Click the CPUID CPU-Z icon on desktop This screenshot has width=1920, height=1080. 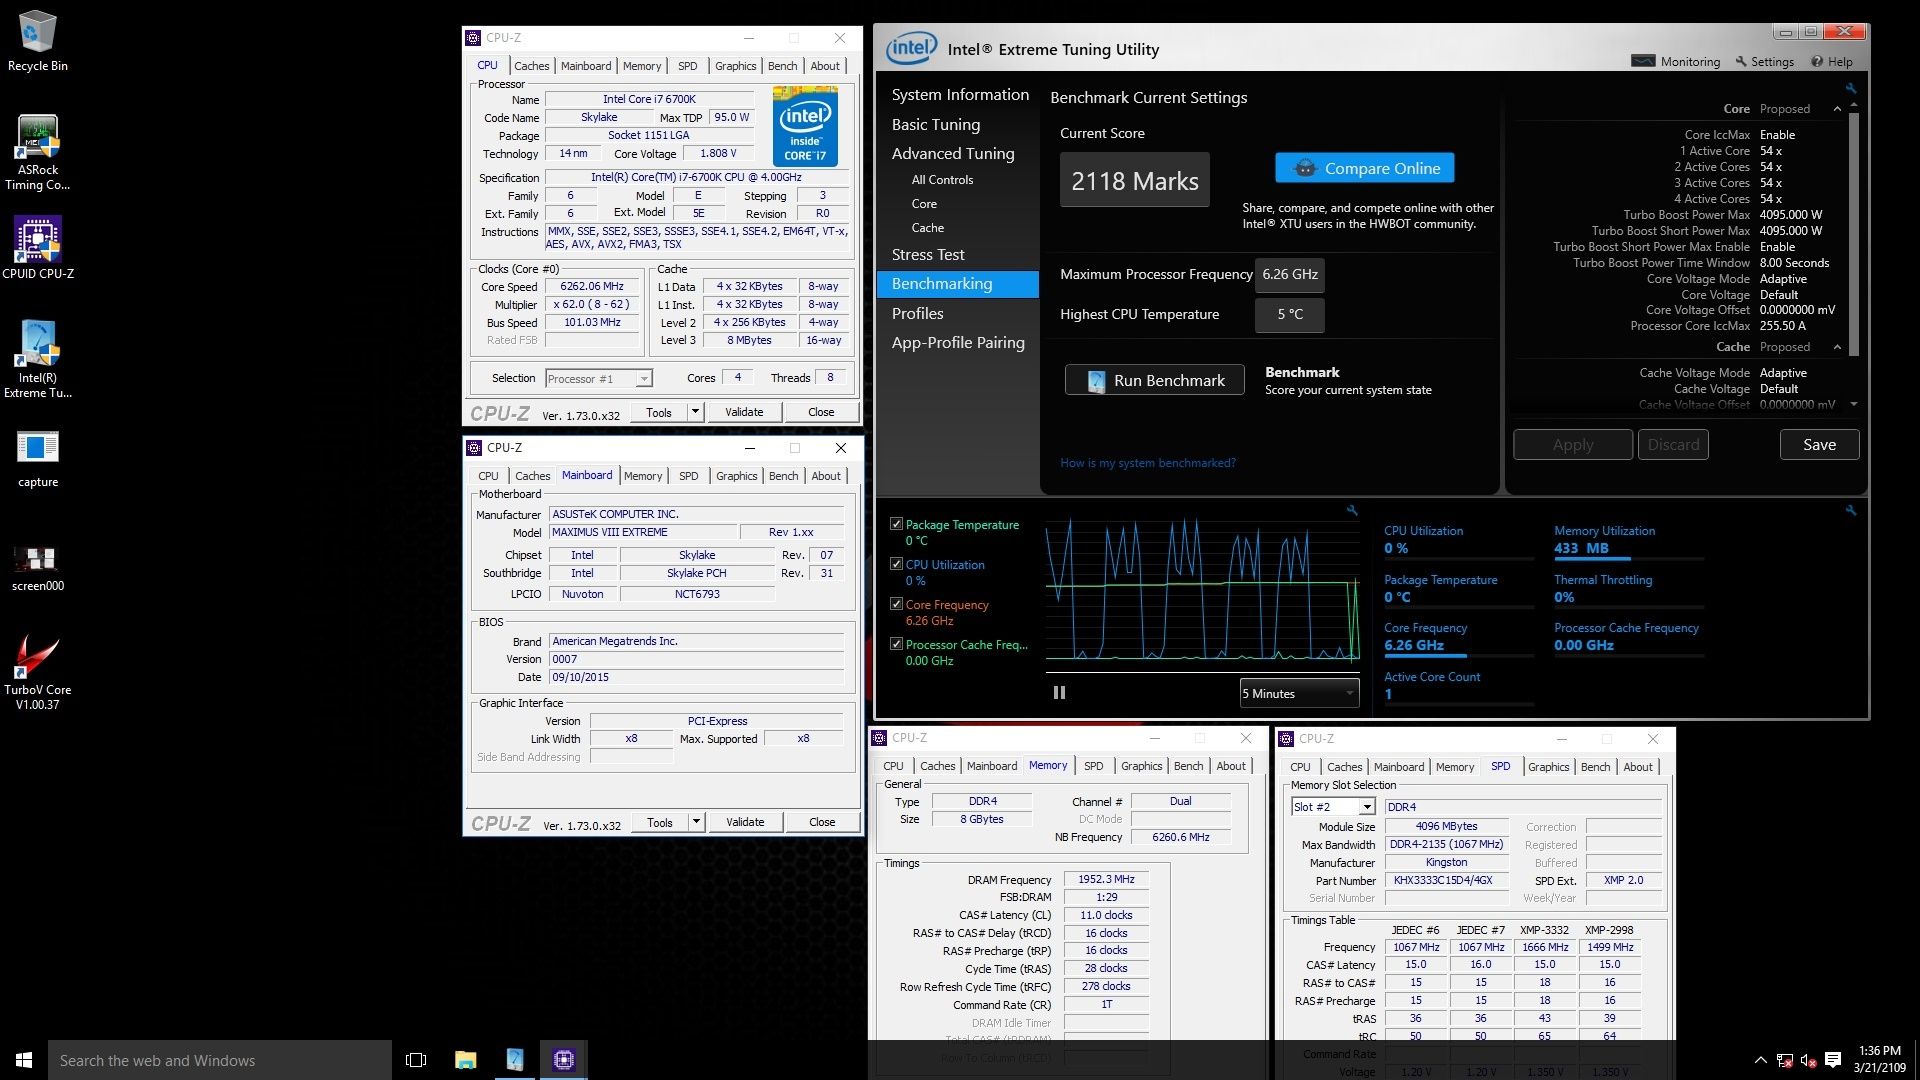pos(38,236)
